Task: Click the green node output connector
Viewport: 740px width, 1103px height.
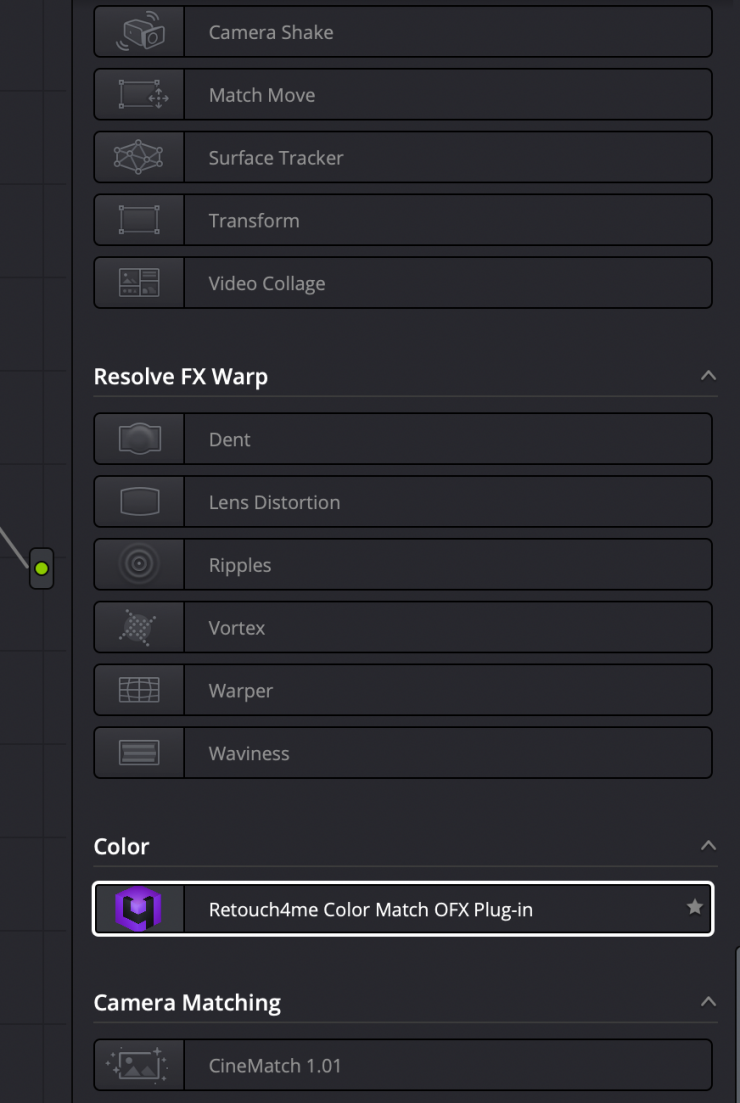Action: click(x=41, y=568)
